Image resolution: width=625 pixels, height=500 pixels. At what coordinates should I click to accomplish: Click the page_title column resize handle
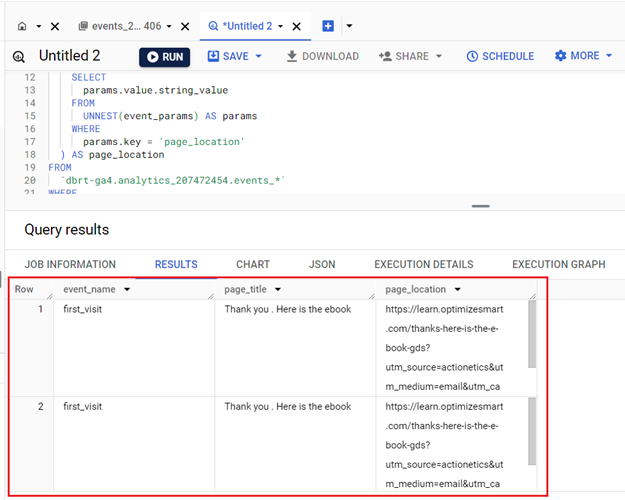click(371, 296)
